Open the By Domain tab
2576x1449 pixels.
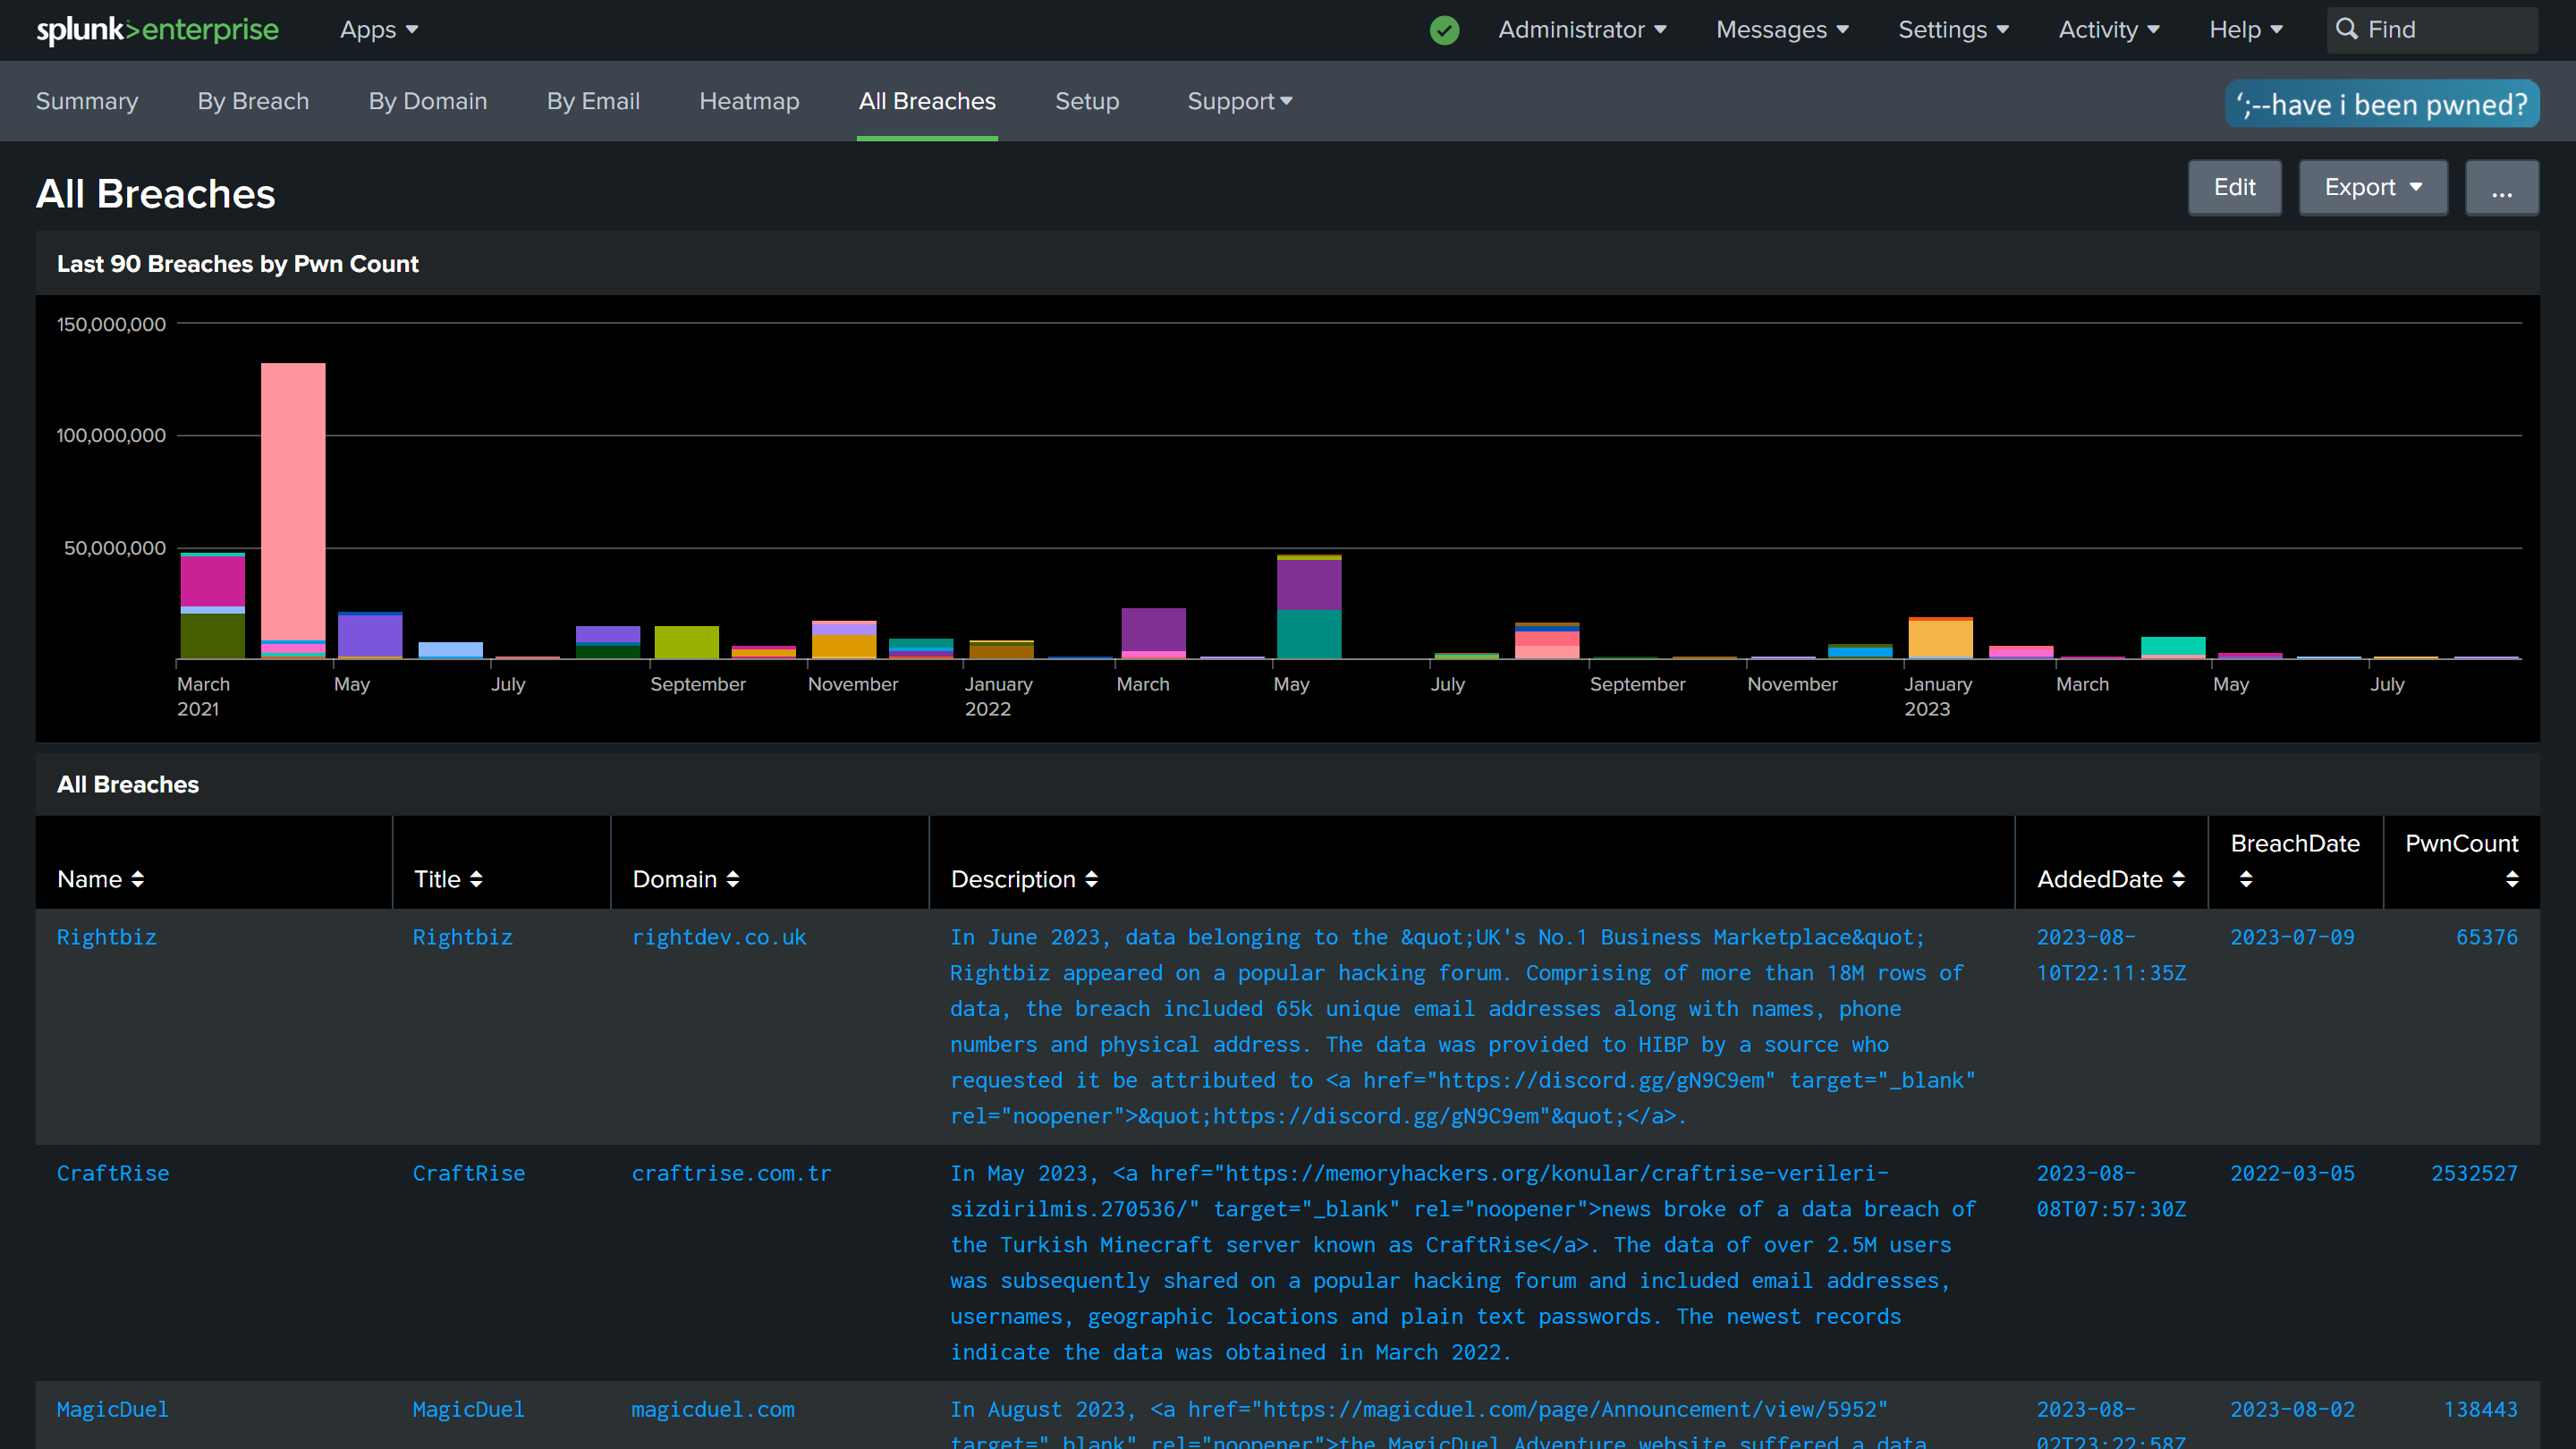coord(427,101)
